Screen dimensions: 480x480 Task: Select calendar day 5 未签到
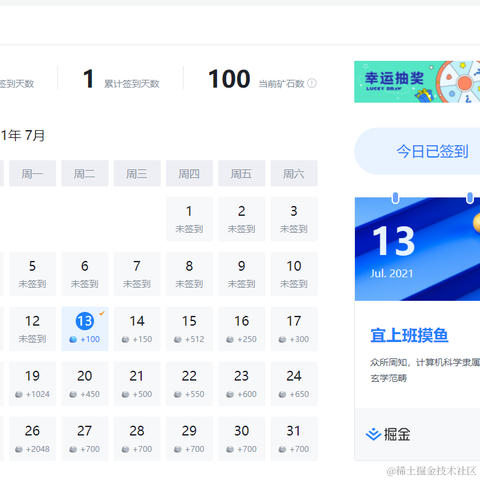pyautogui.click(x=32, y=274)
